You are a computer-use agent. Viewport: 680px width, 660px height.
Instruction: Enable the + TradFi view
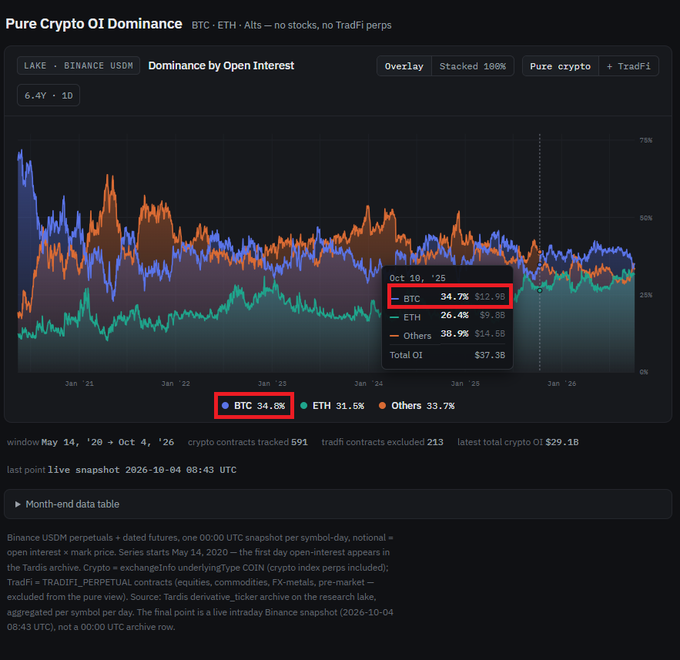tap(628, 66)
